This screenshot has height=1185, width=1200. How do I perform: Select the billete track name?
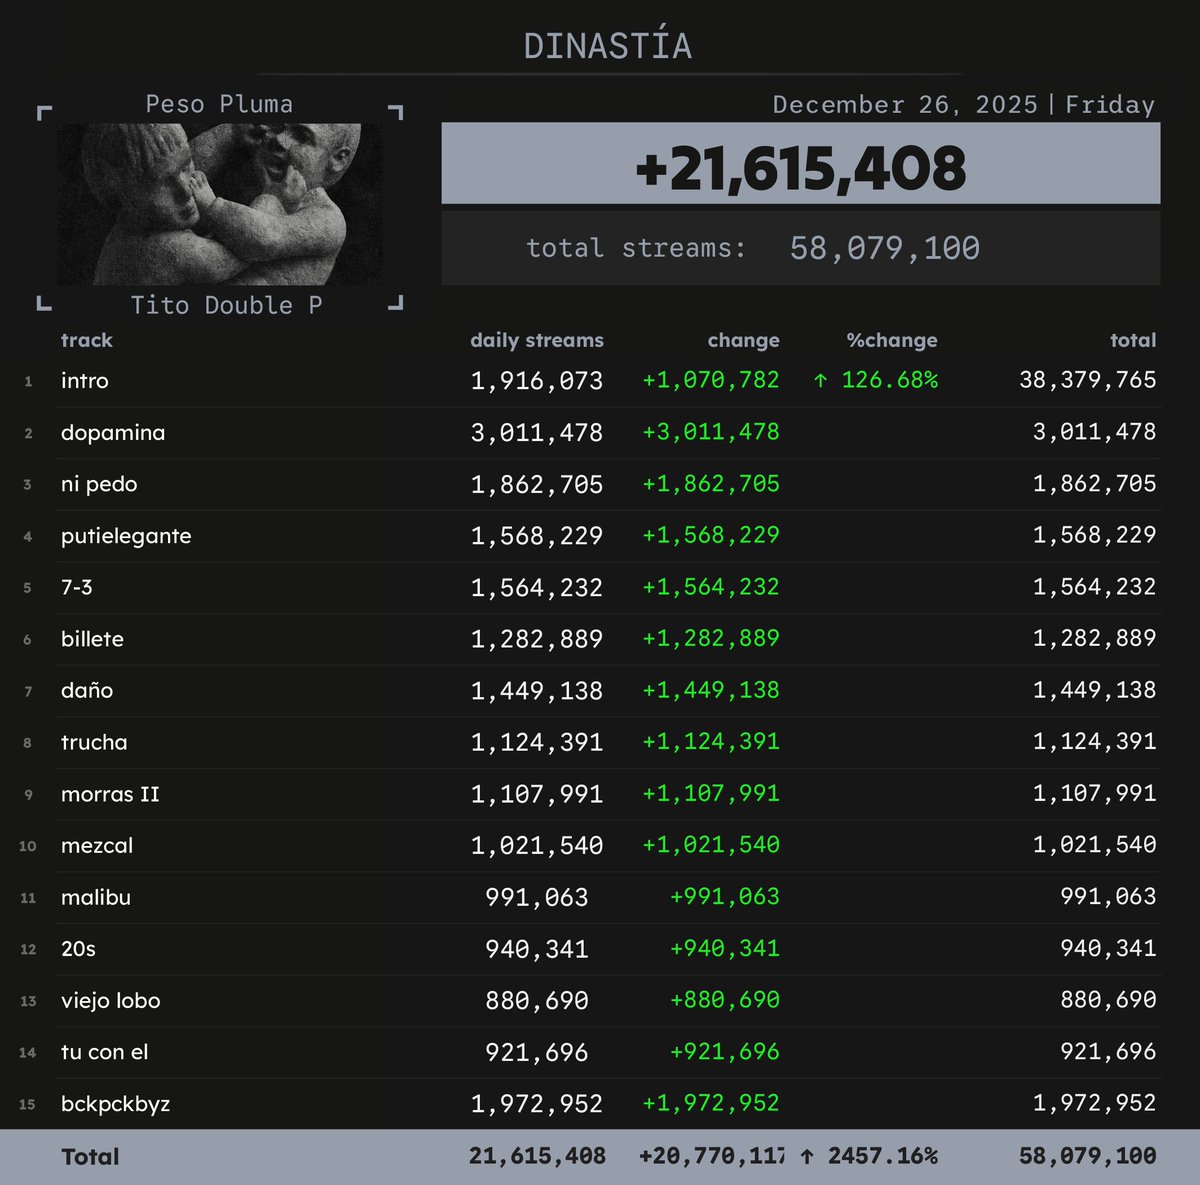pos(92,639)
